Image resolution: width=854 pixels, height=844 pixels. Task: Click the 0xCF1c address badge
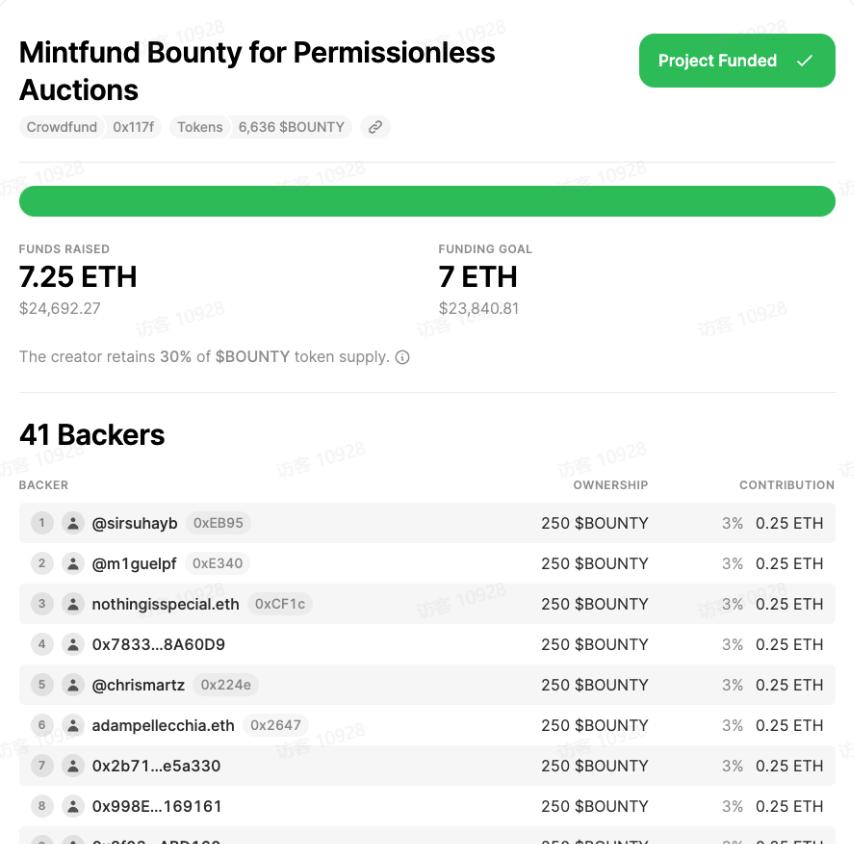[280, 604]
